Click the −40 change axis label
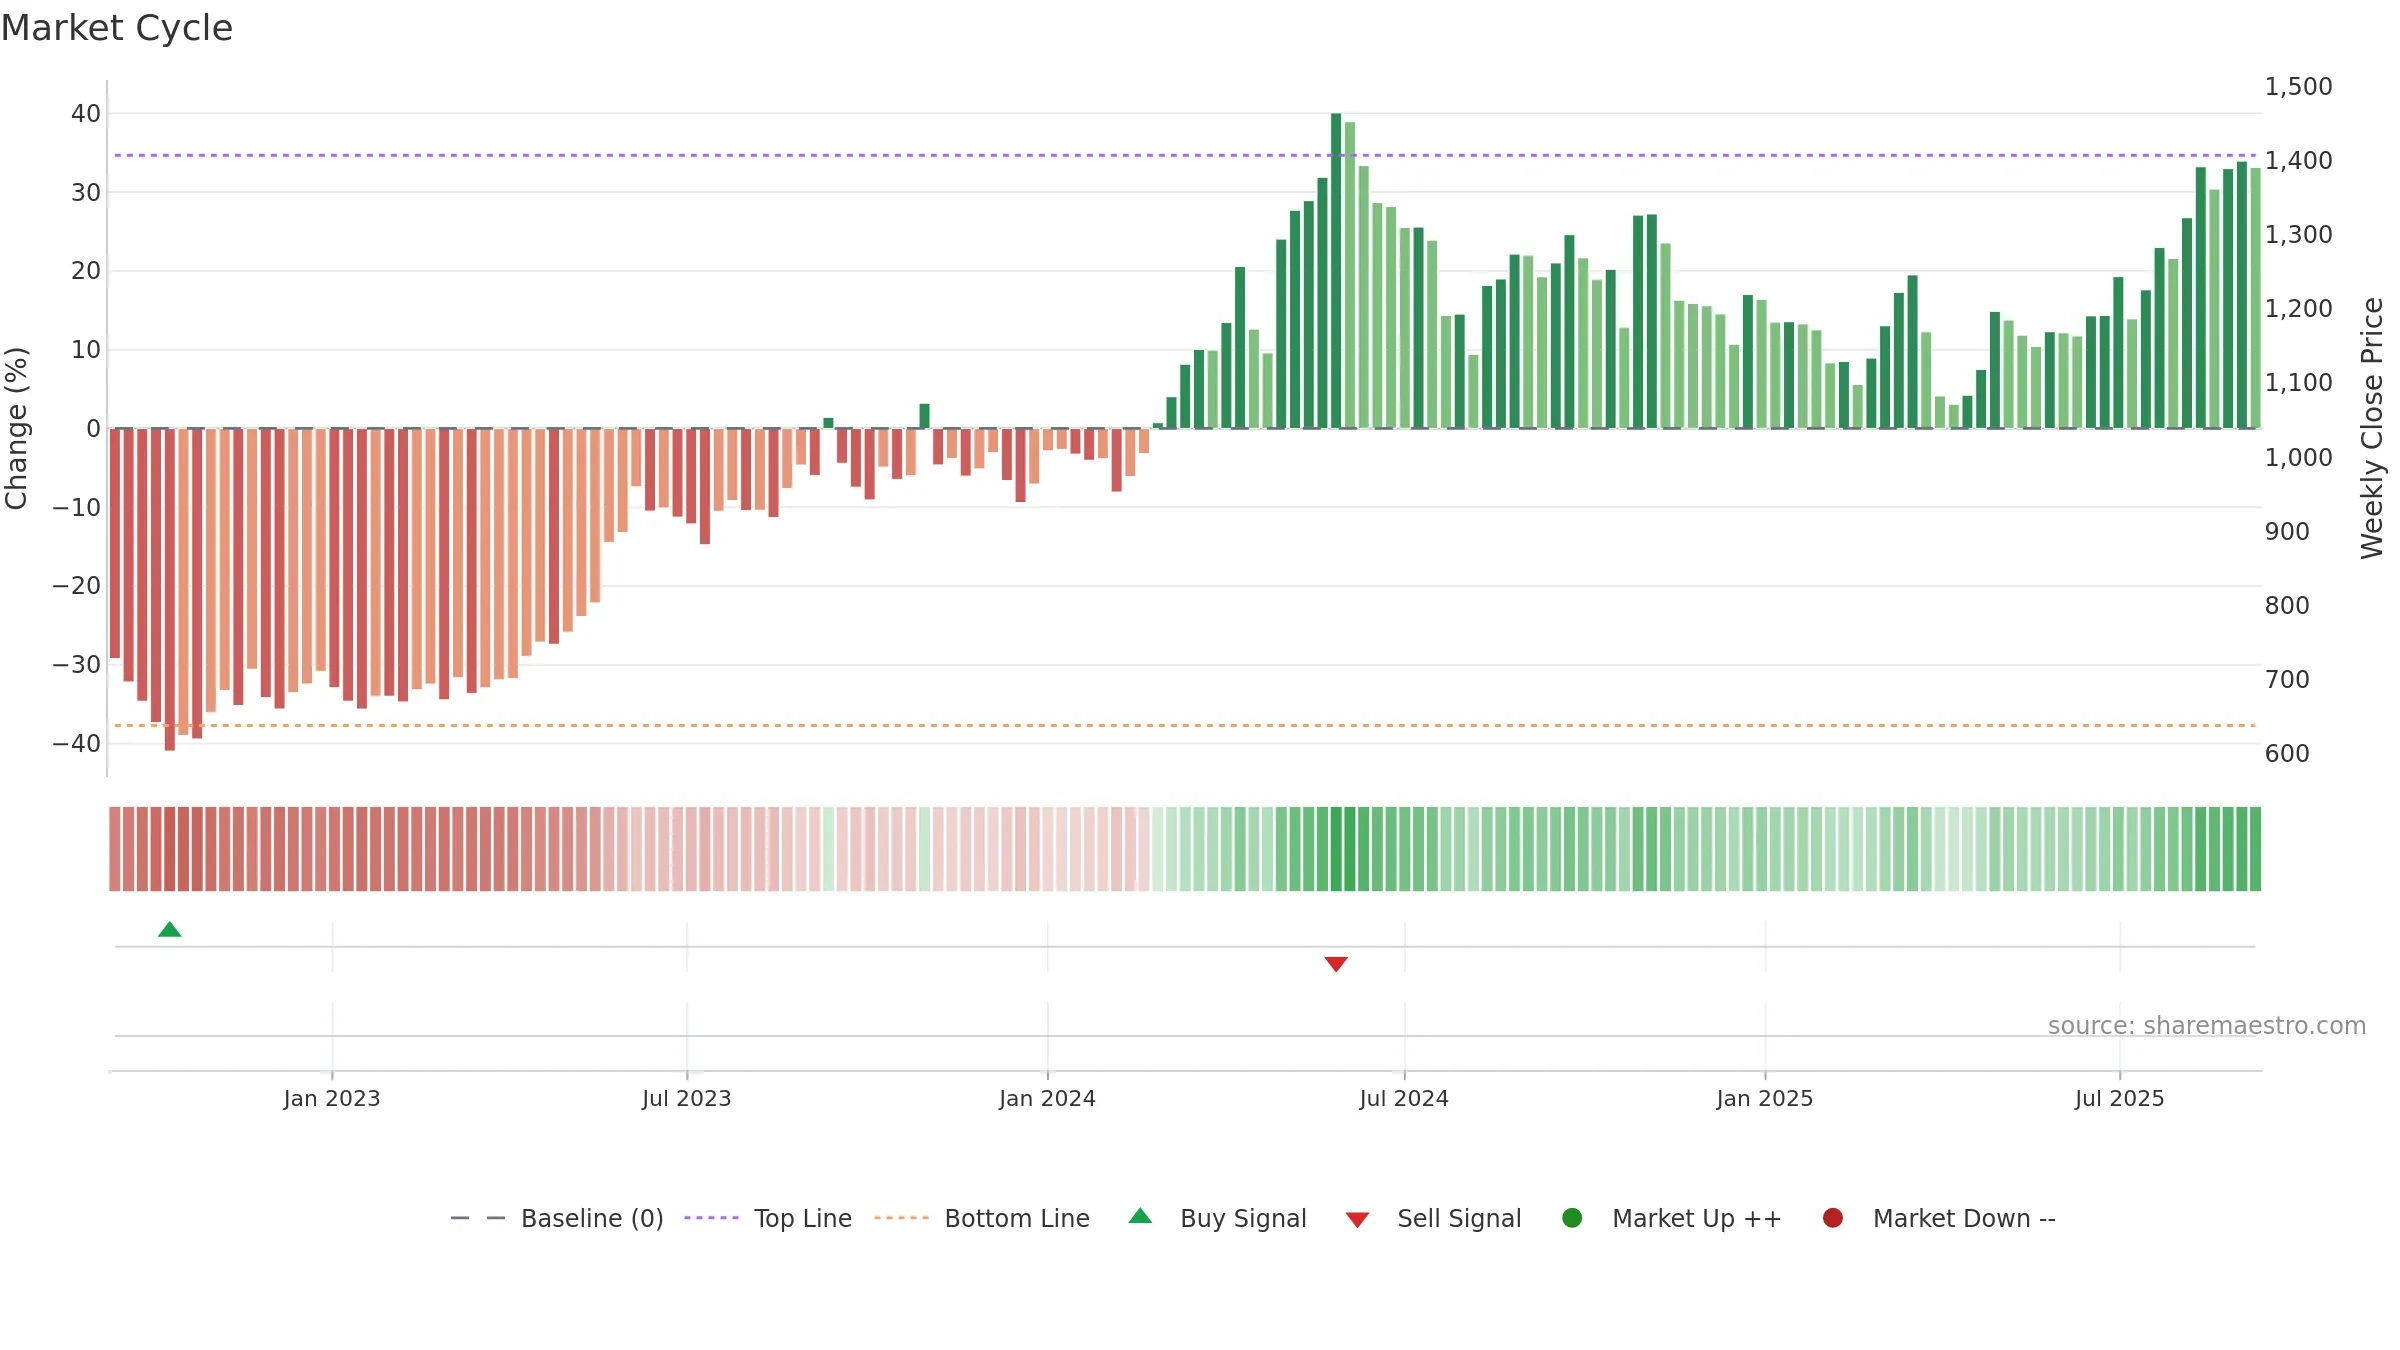The image size is (2400, 1350). pyautogui.click(x=77, y=744)
